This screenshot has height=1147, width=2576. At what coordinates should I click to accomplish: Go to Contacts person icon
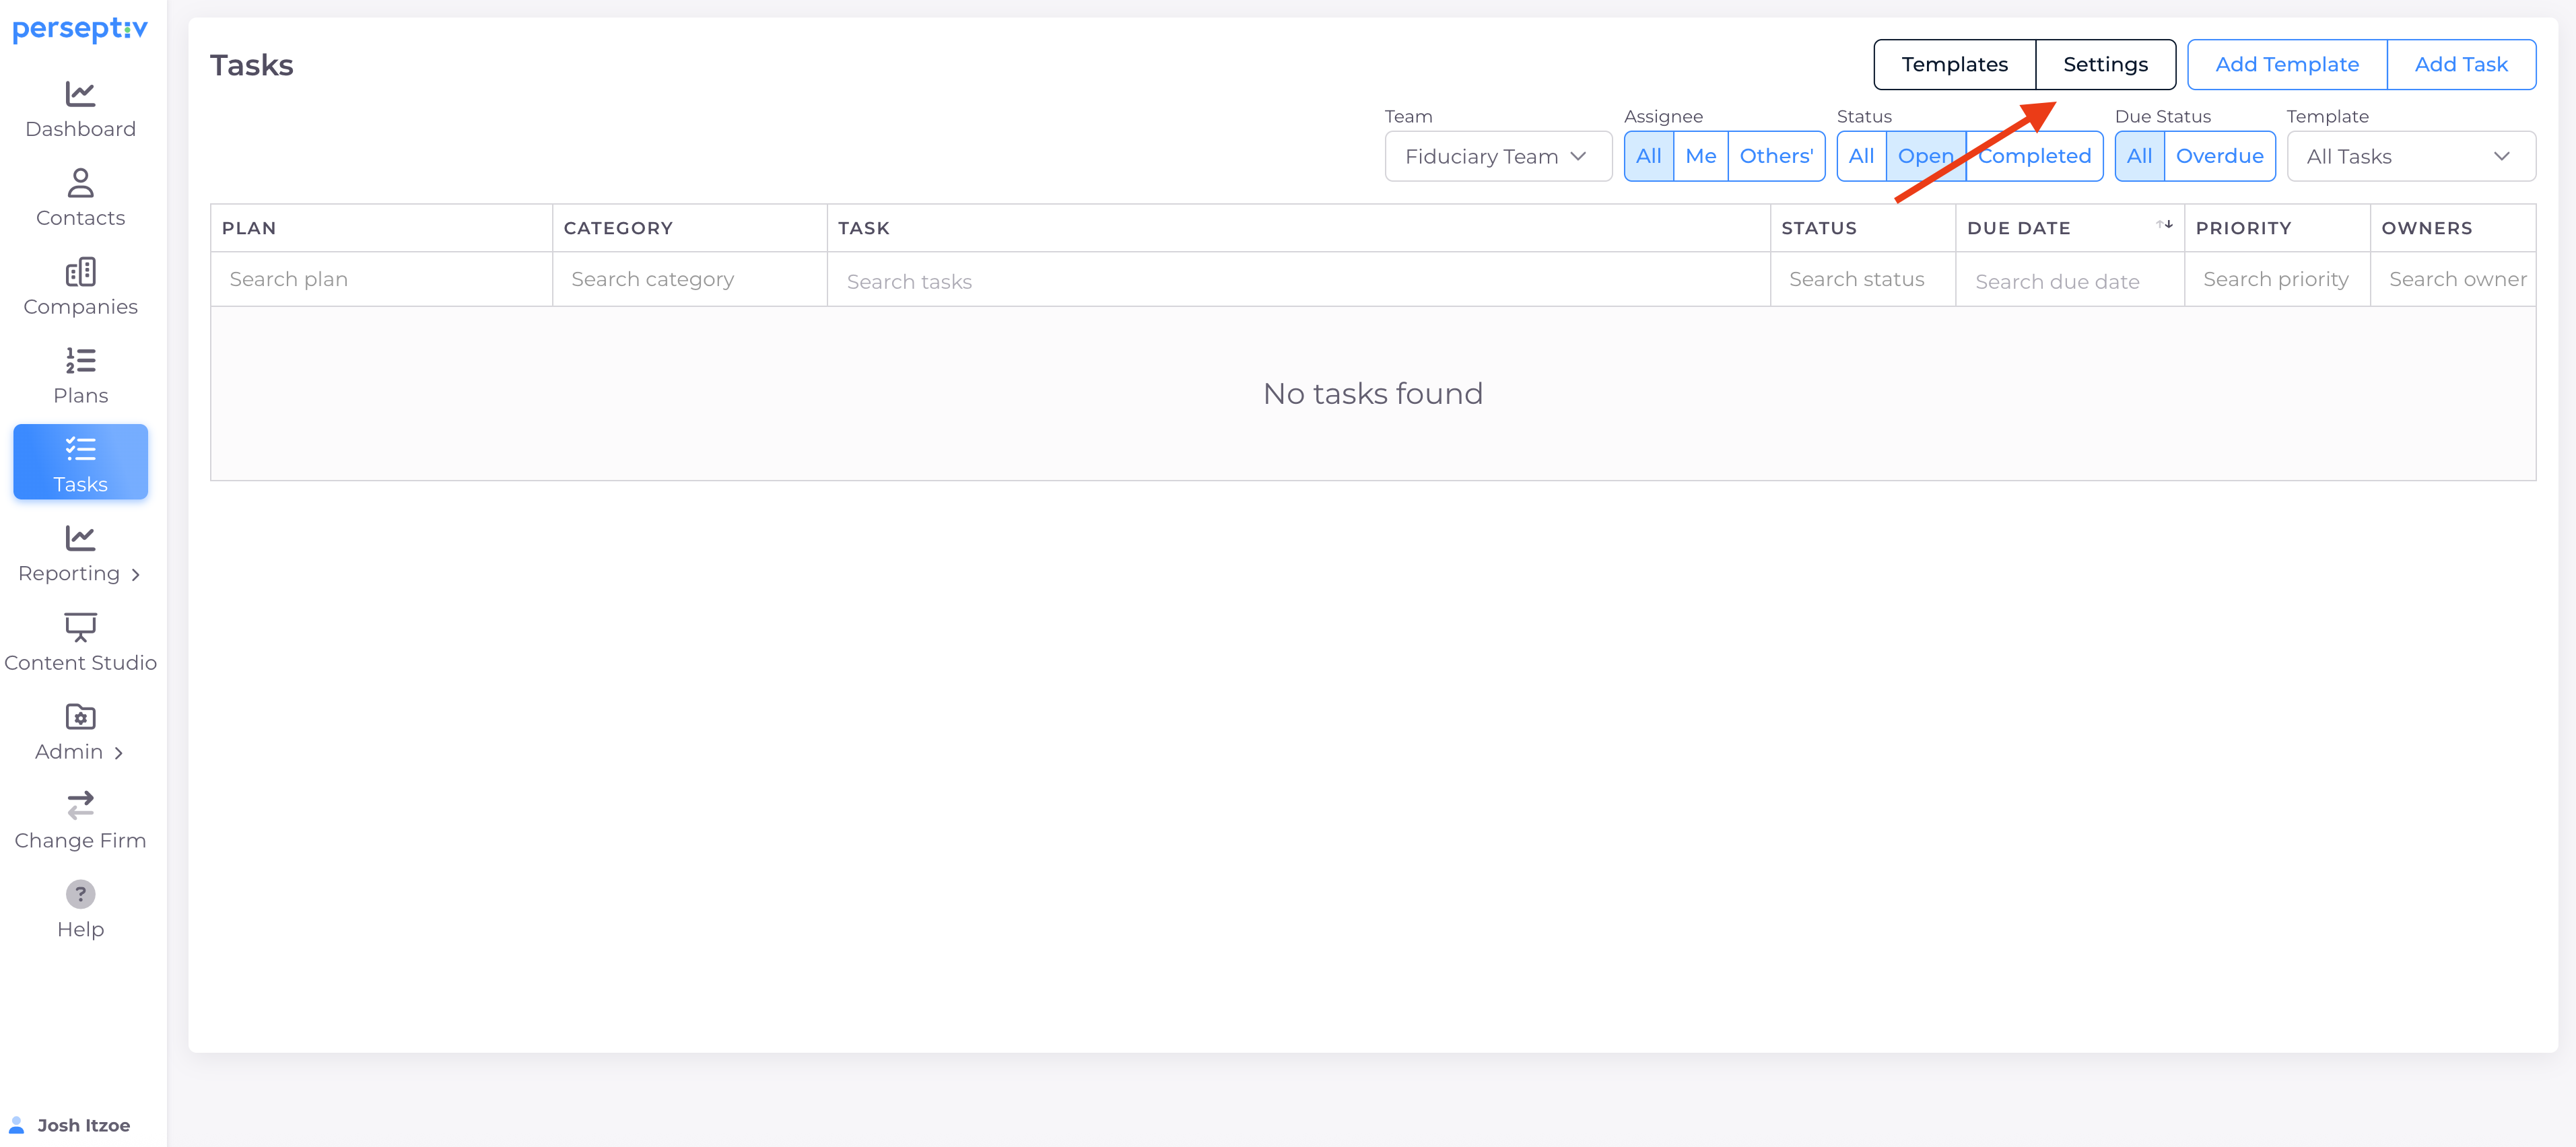click(80, 183)
